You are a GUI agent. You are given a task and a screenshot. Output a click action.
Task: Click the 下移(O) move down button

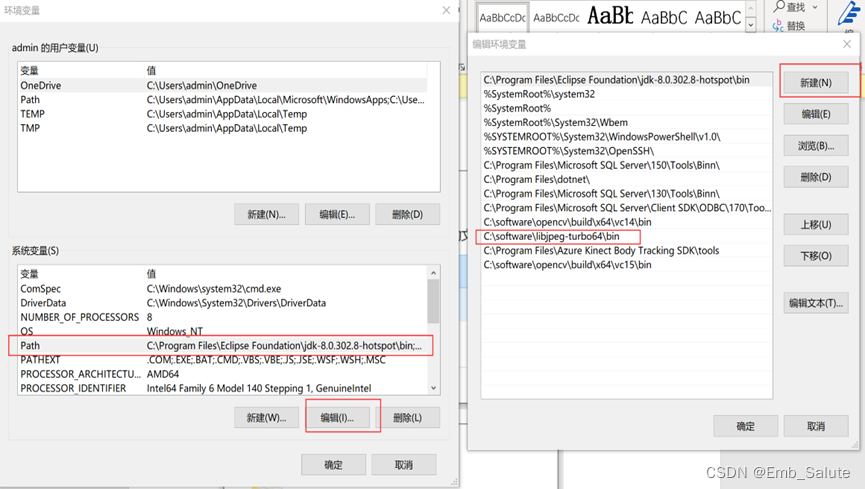coord(815,256)
